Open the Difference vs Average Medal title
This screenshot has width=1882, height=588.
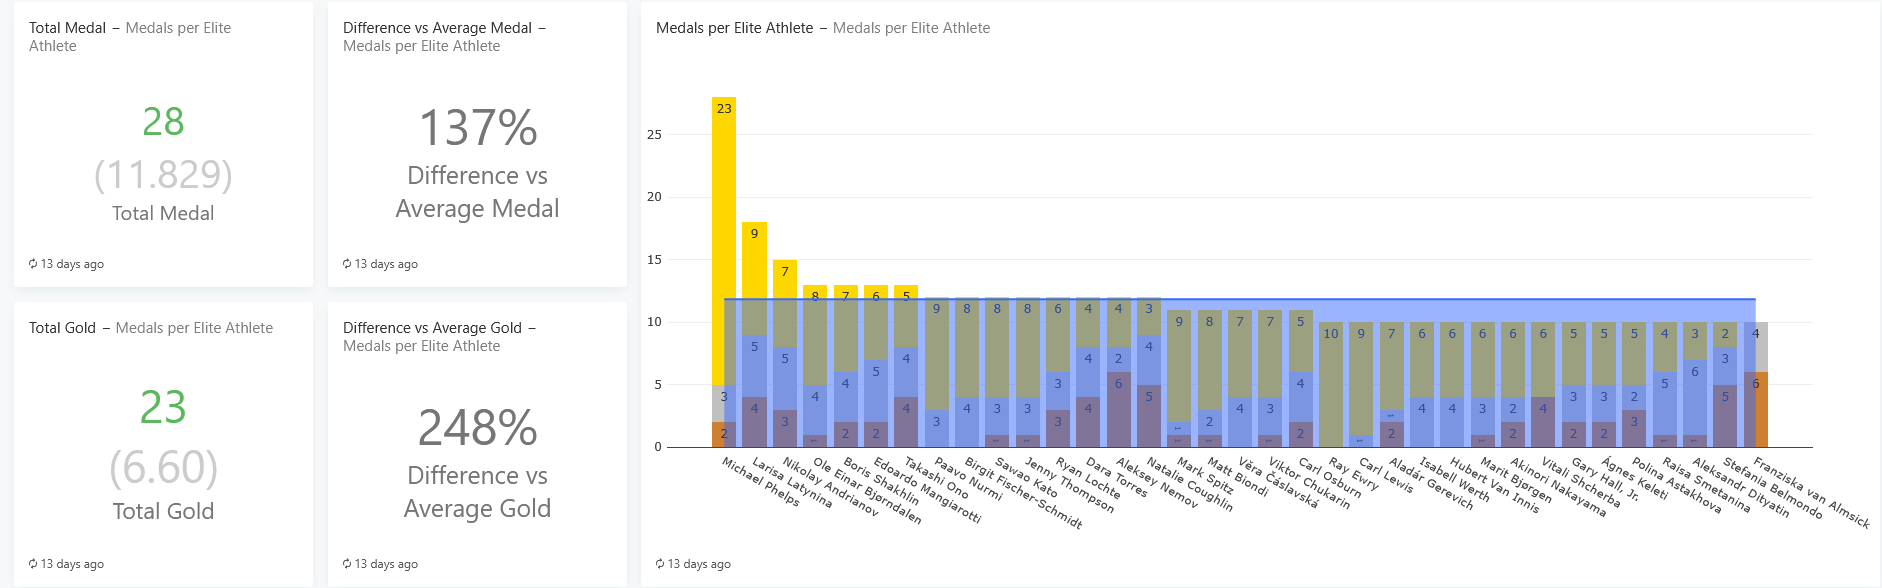[x=437, y=28]
